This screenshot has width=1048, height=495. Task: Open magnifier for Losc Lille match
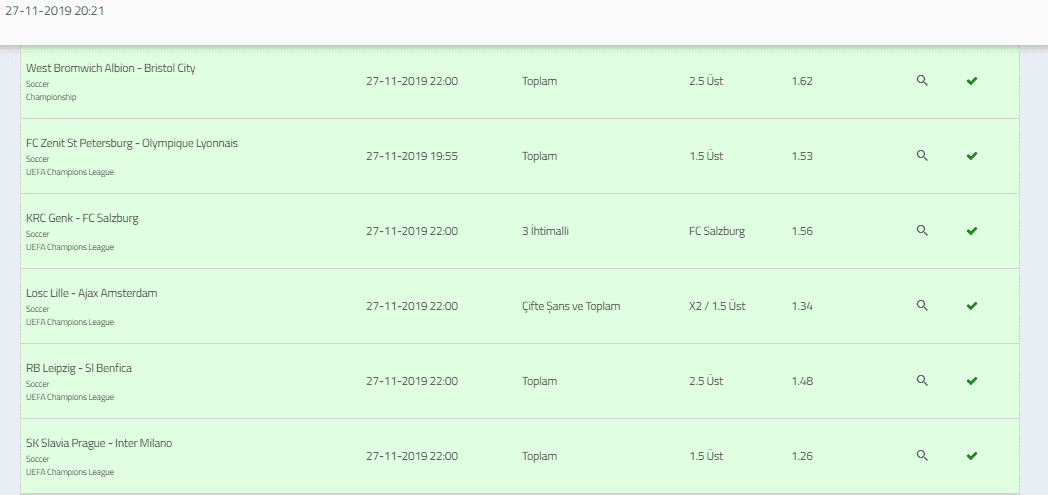pos(922,305)
